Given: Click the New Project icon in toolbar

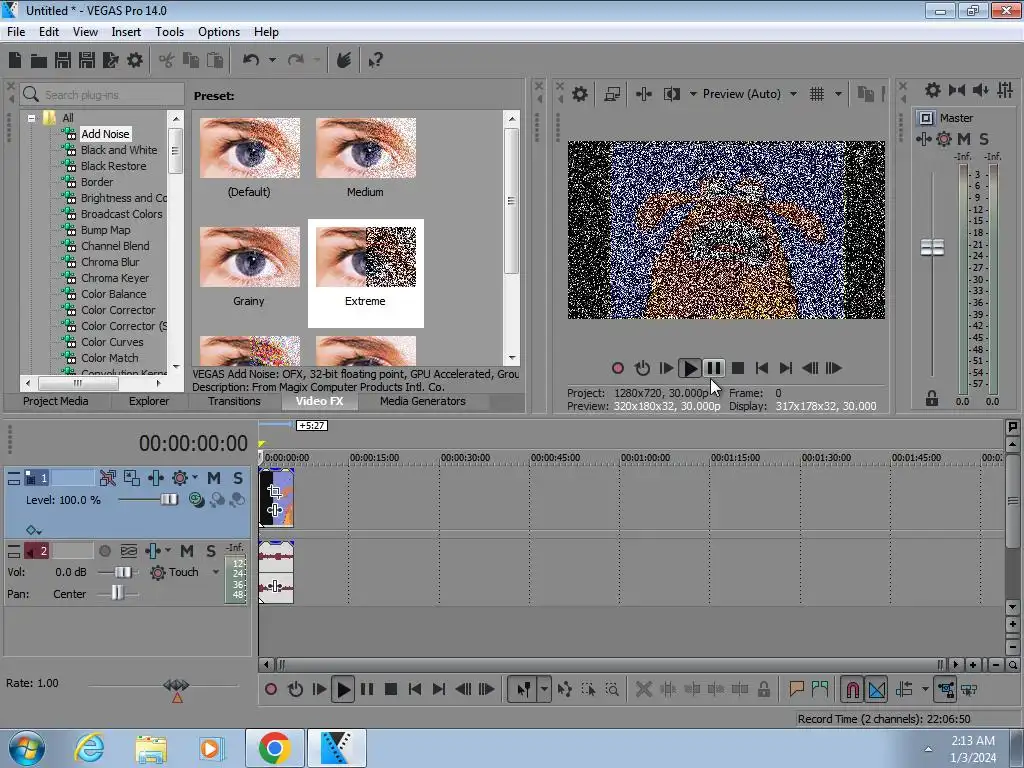Looking at the screenshot, I should coord(15,60).
